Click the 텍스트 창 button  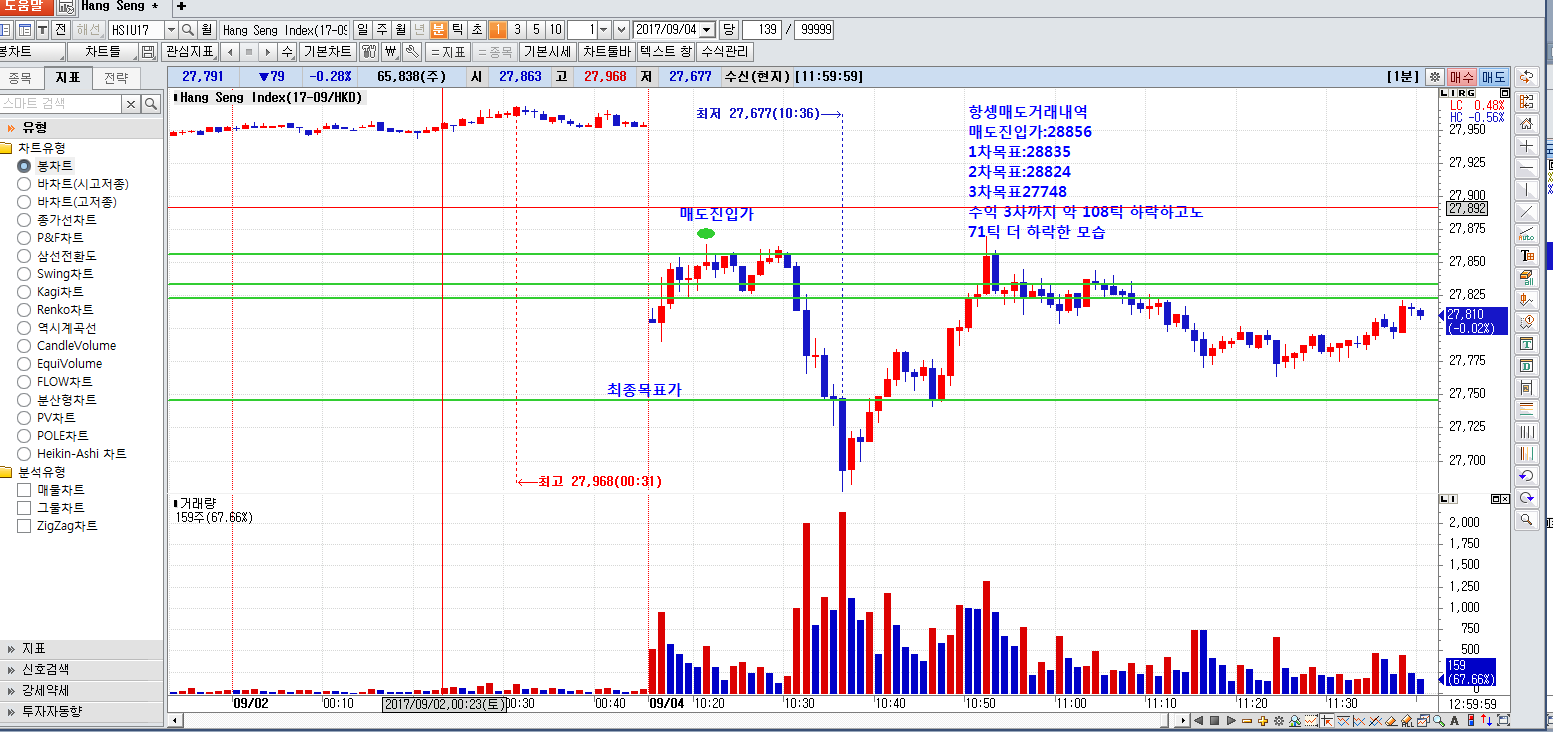coord(665,51)
